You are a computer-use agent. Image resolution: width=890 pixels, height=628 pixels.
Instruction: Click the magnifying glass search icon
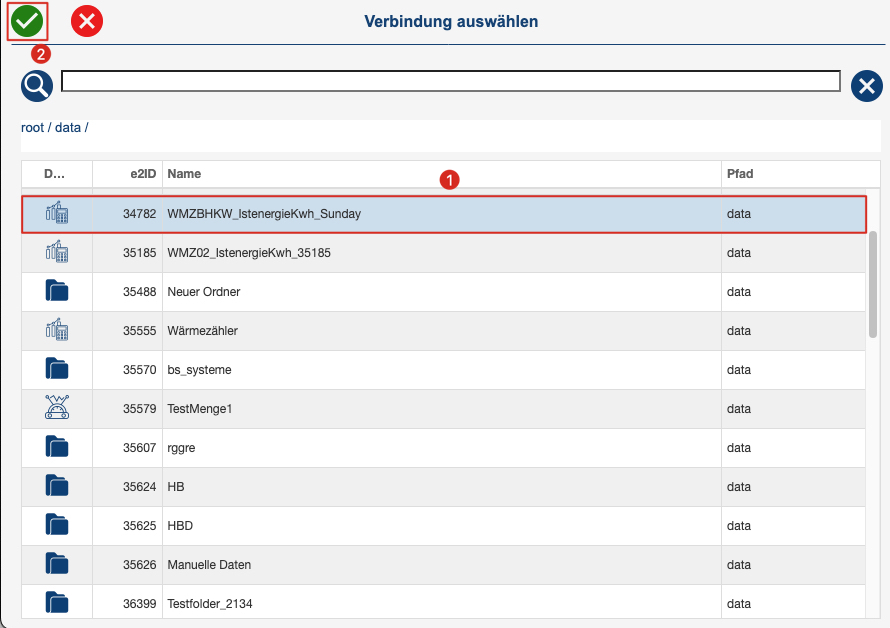pyautogui.click(x=37, y=86)
